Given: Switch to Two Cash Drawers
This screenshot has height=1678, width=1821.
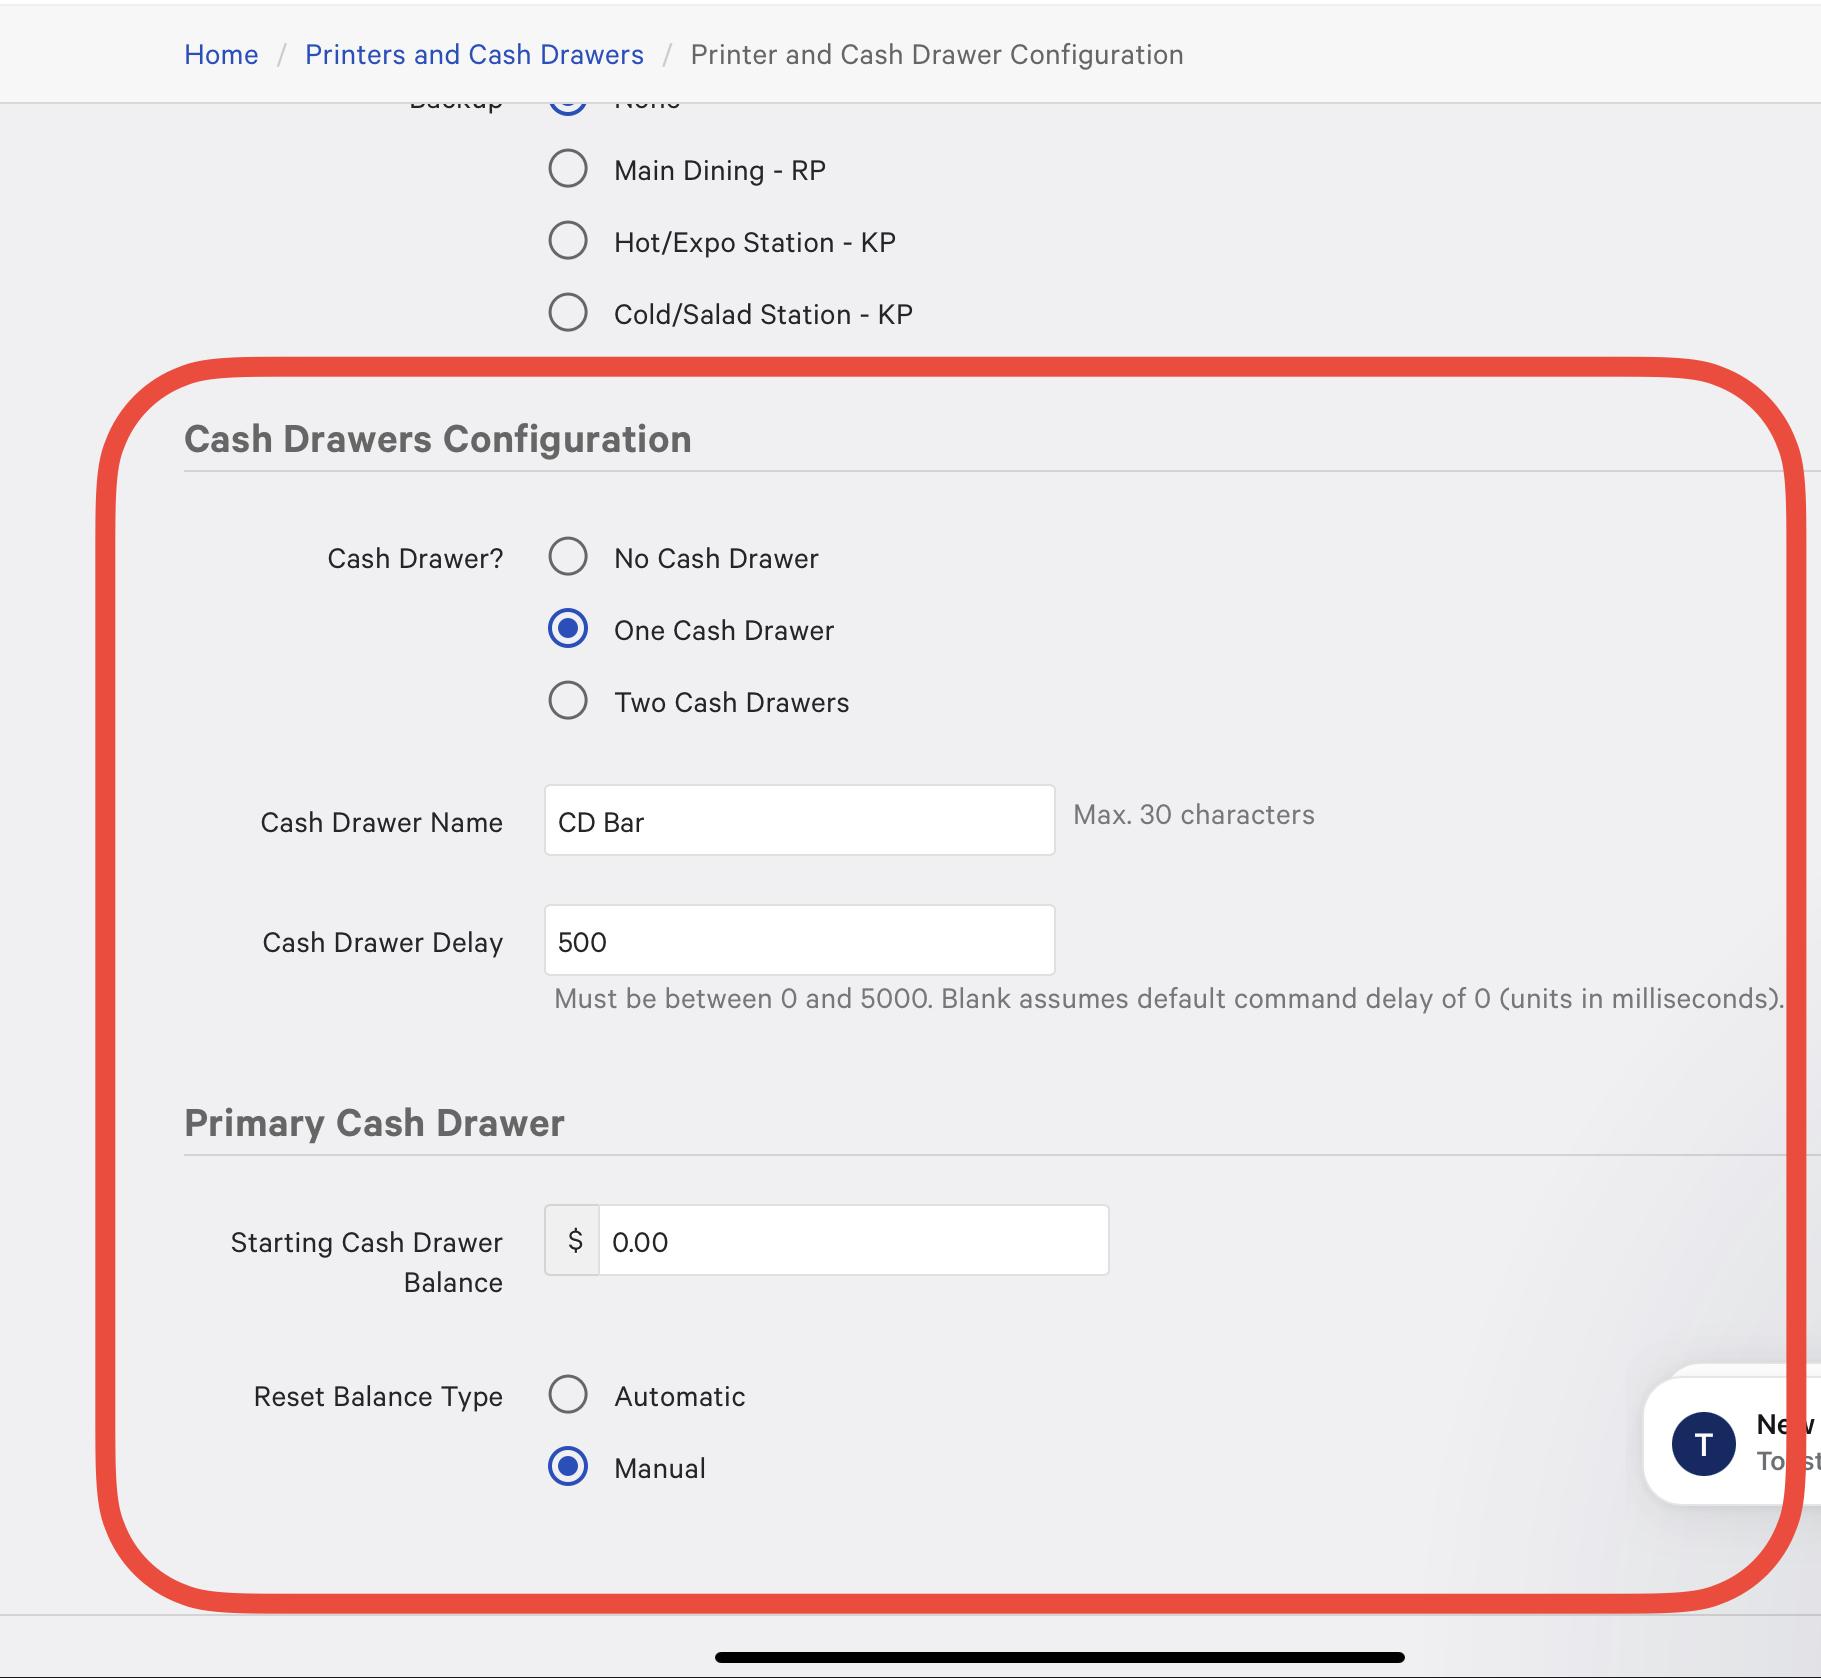Looking at the screenshot, I should 568,701.
